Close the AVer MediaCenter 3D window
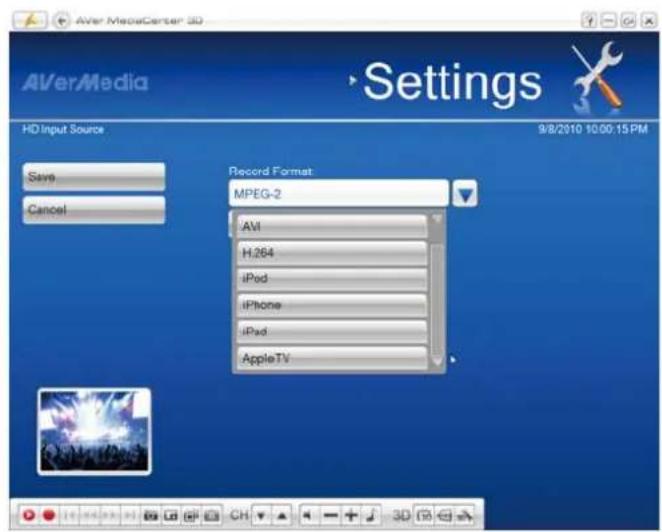The image size is (662, 532). pyautogui.click(x=648, y=20)
